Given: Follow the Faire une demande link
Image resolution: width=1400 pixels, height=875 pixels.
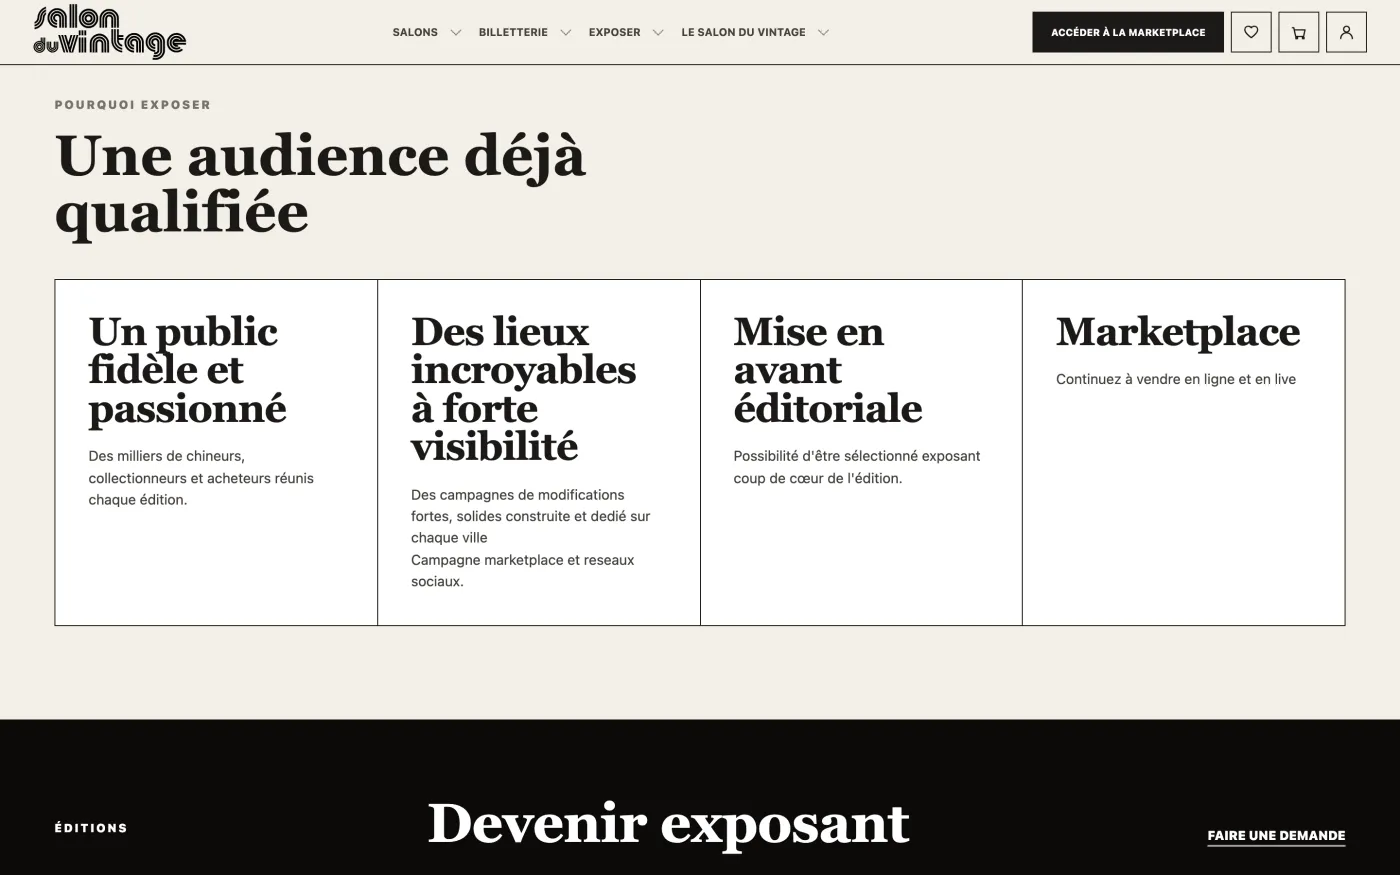Looking at the screenshot, I should pyautogui.click(x=1276, y=836).
